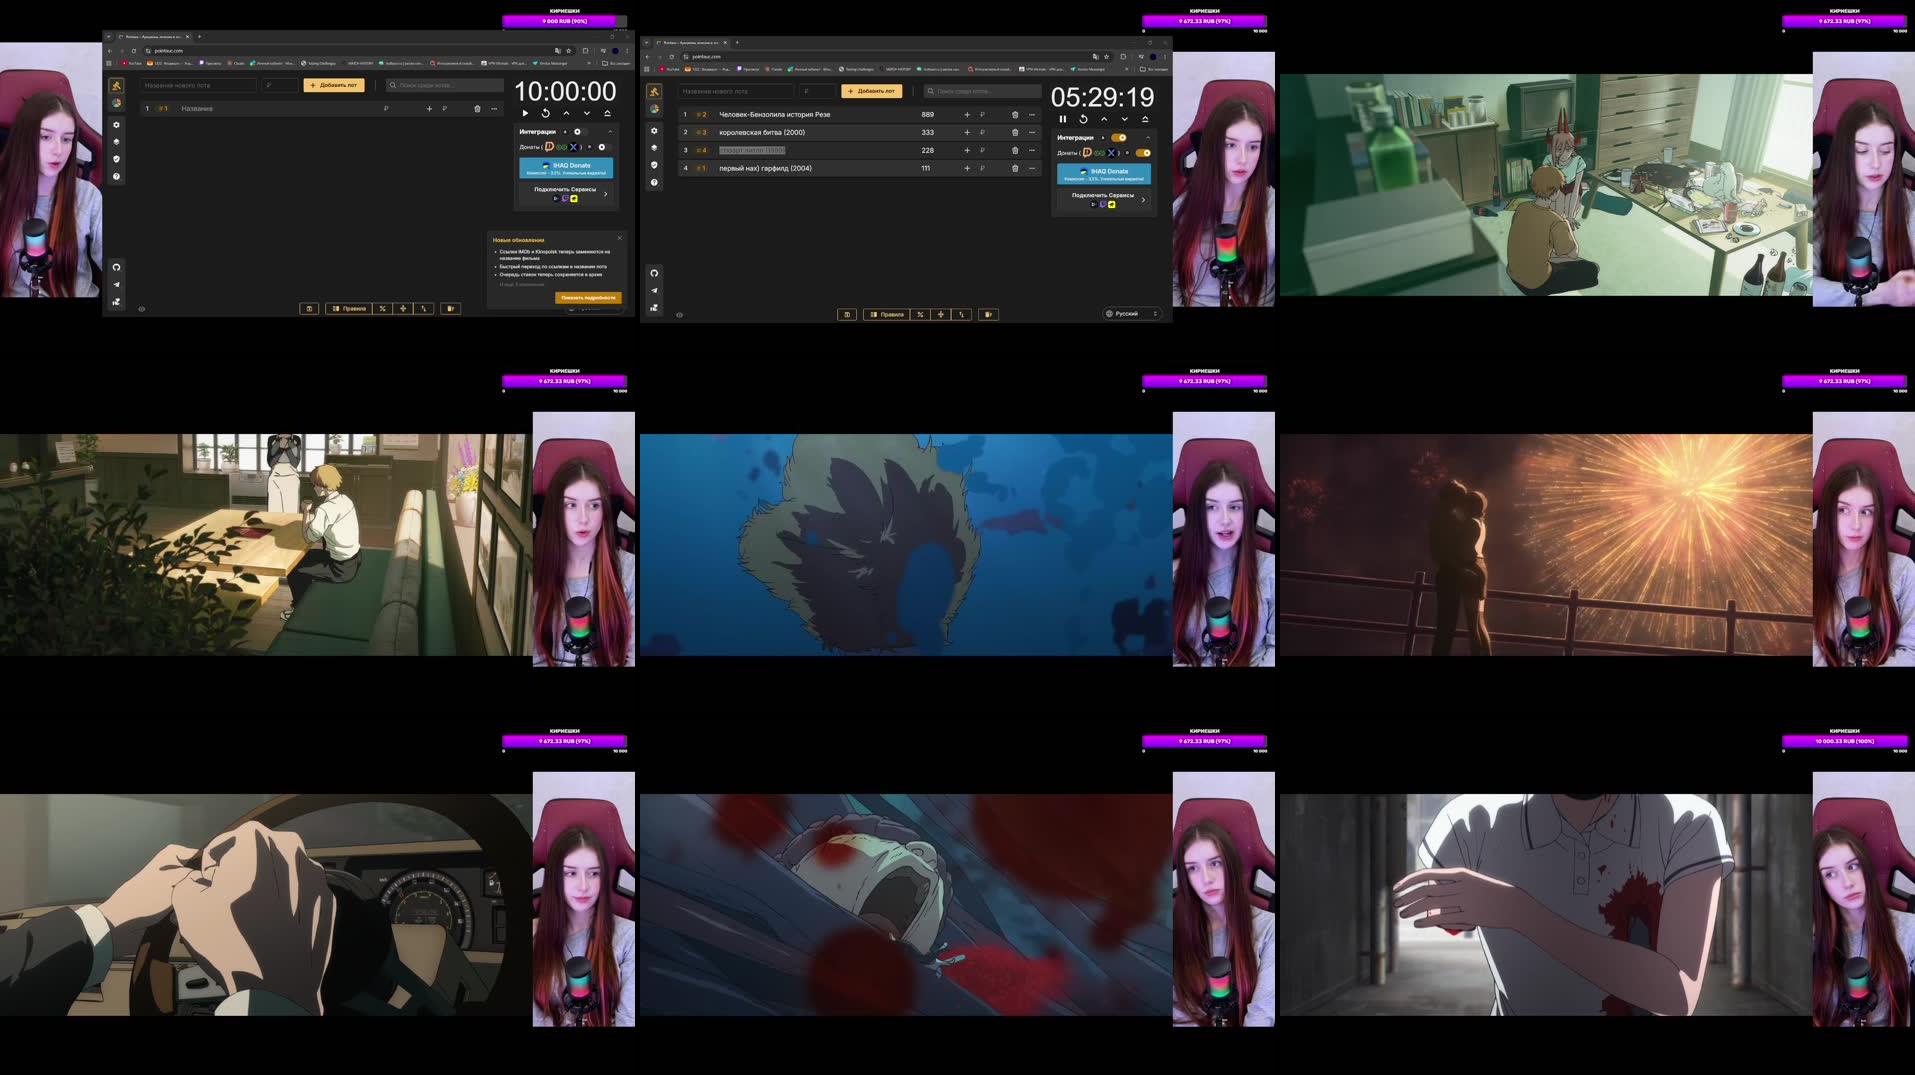Viewport: 1915px width, 1075px height.
Task: Reset the 05:29:19 timer
Action: pos(1083,119)
